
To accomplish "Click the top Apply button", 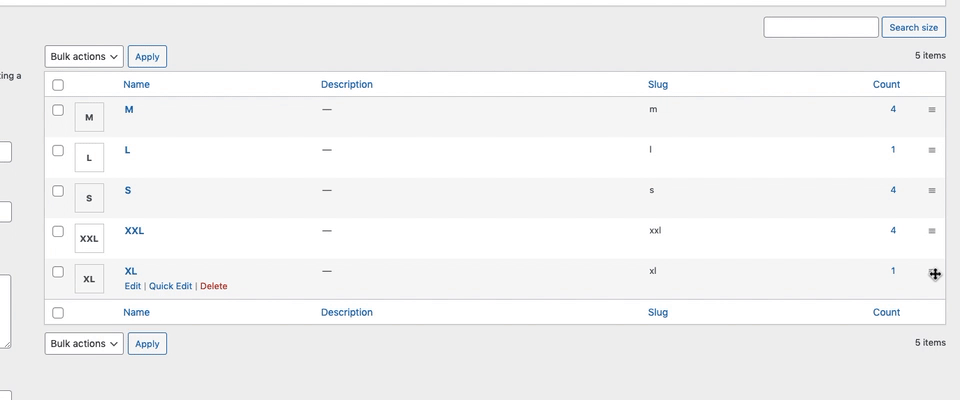I will [147, 57].
